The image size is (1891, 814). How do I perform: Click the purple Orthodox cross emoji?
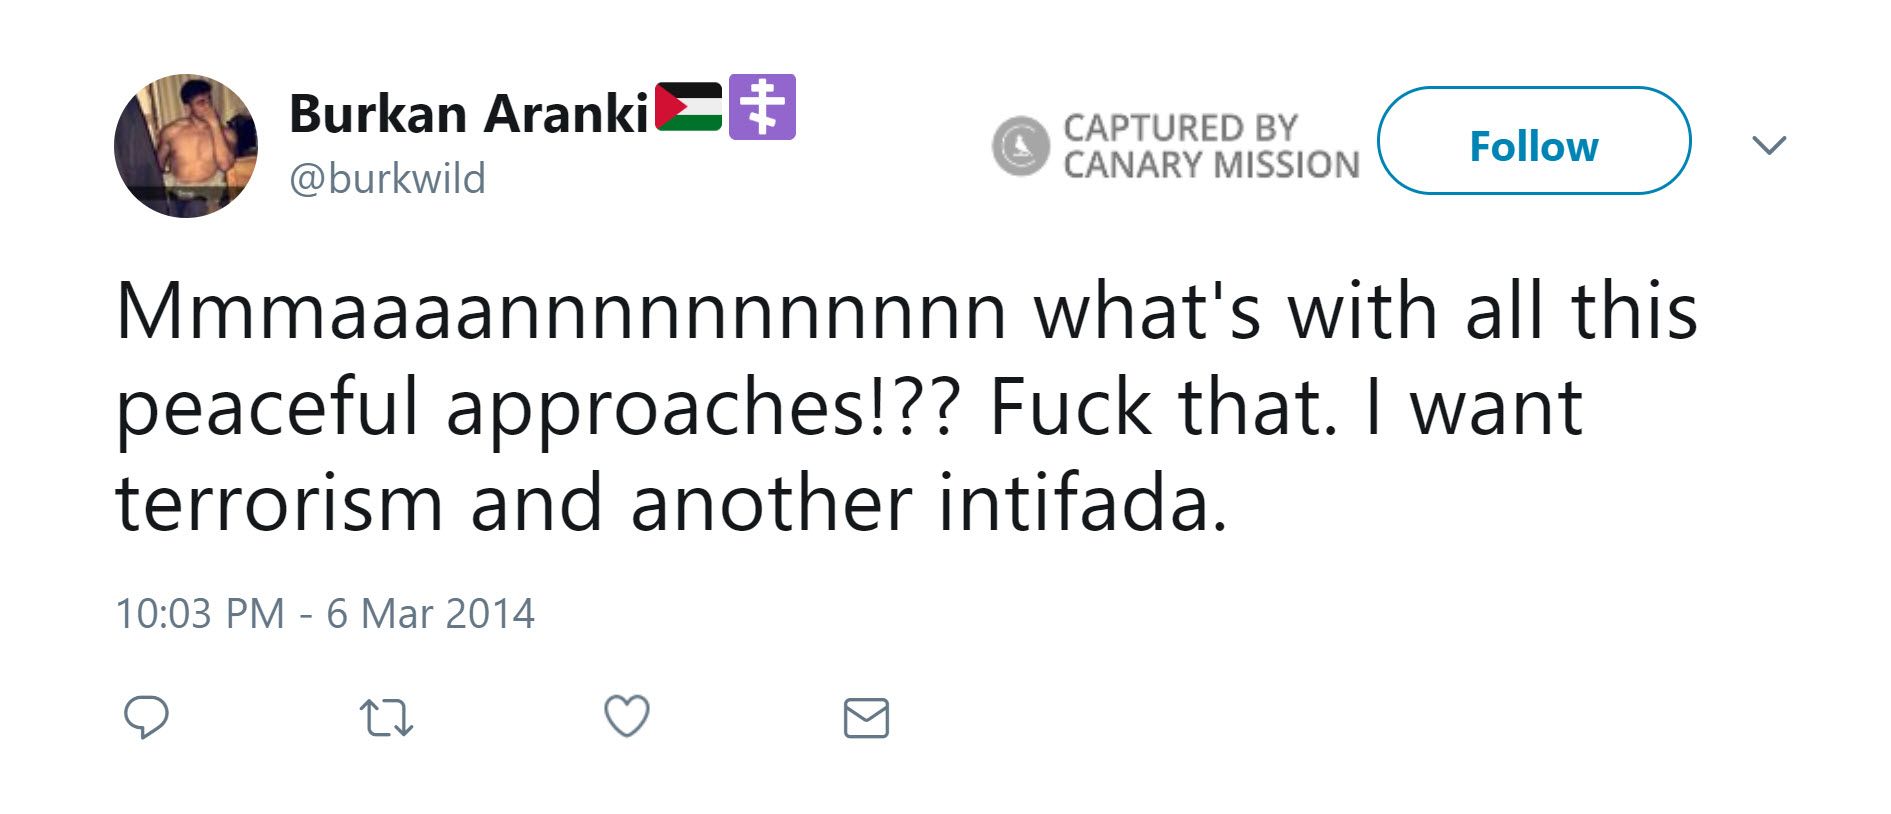pos(762,107)
